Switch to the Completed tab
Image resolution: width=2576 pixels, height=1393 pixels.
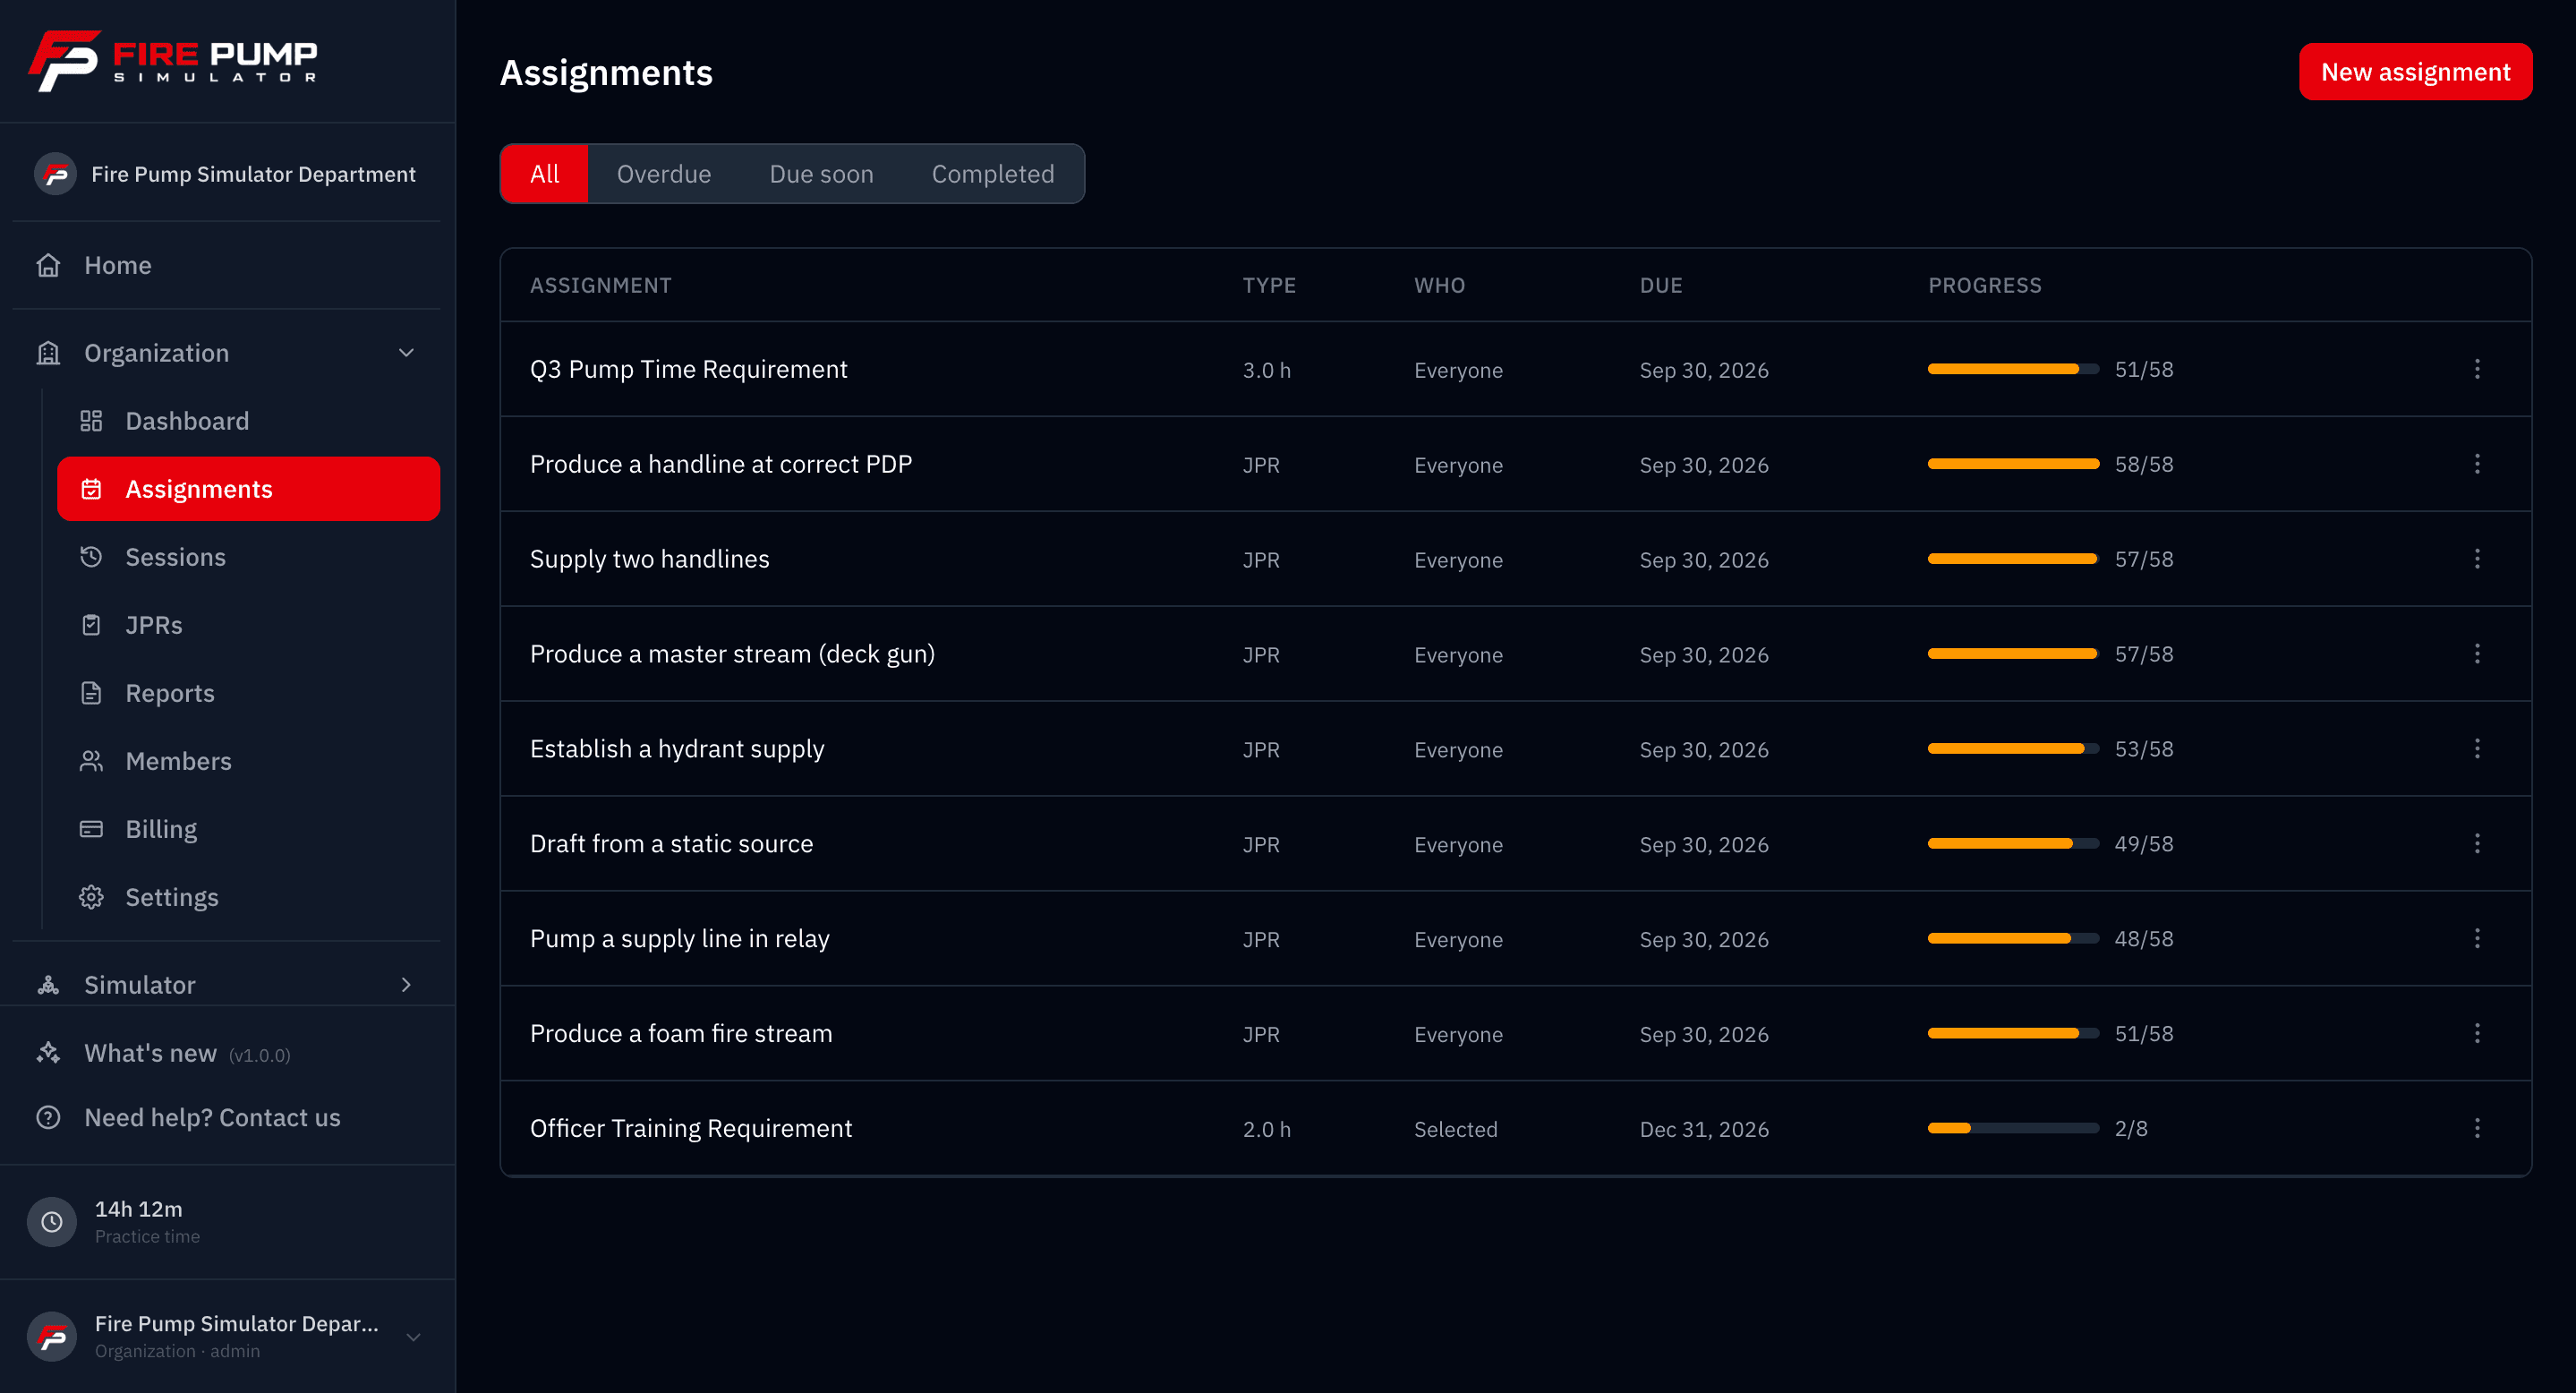tap(993, 174)
